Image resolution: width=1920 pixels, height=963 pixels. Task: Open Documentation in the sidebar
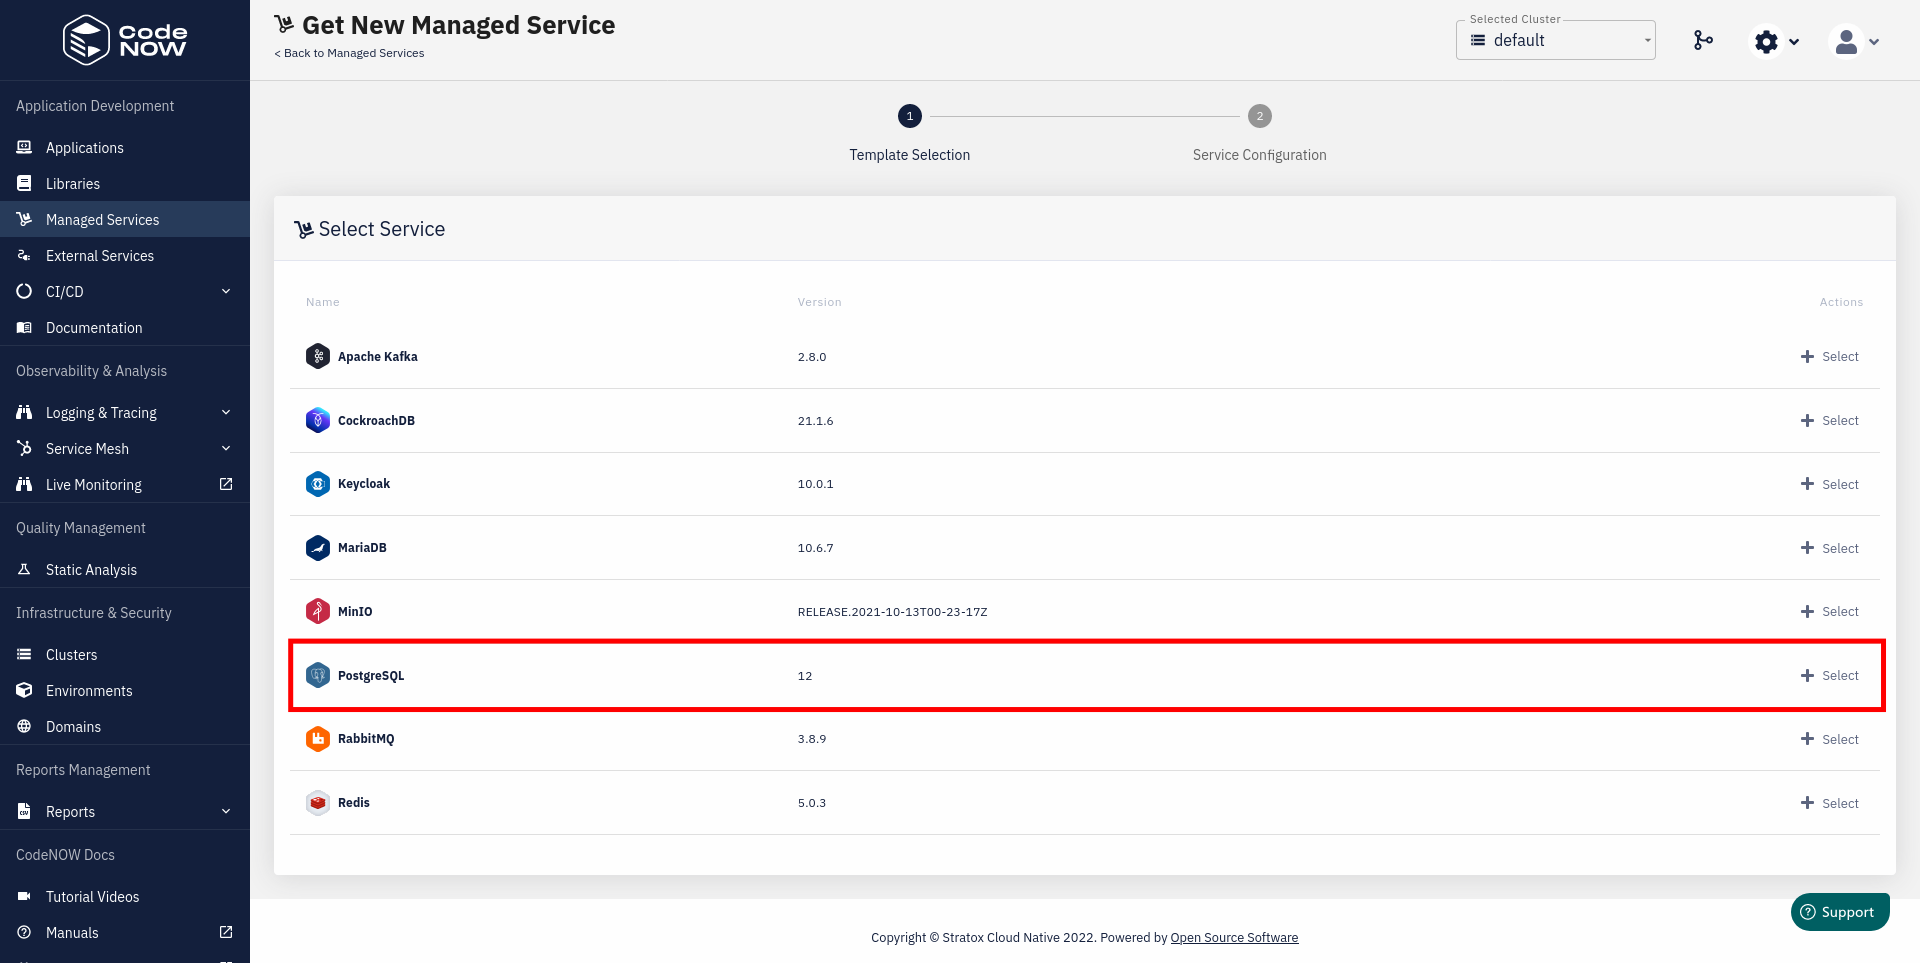pyautogui.click(x=125, y=328)
